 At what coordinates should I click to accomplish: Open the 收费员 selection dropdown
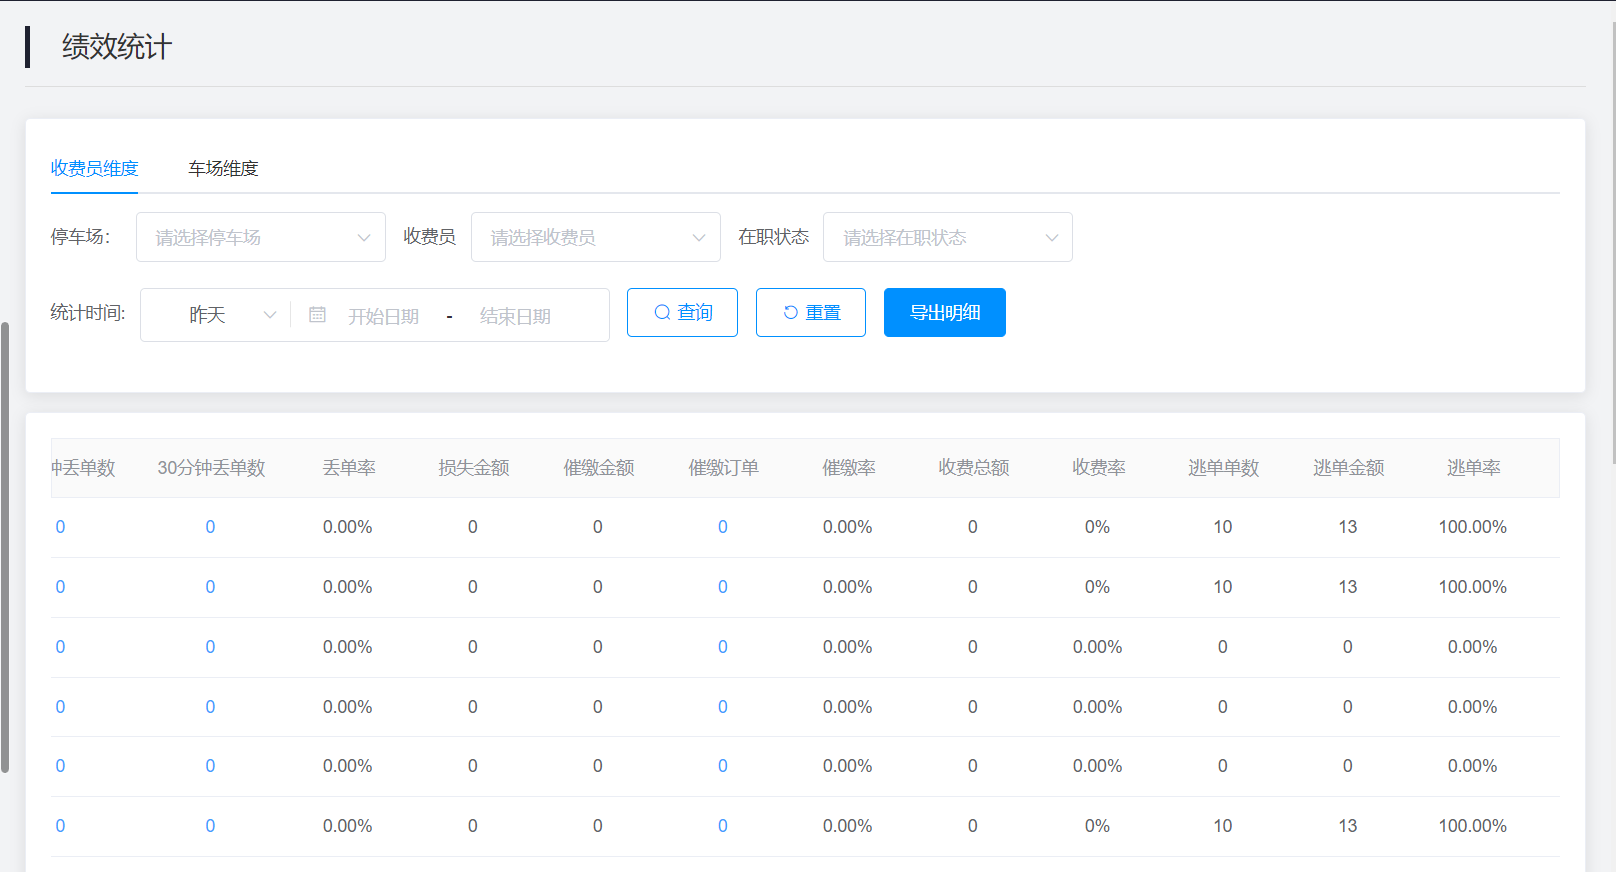(x=595, y=238)
